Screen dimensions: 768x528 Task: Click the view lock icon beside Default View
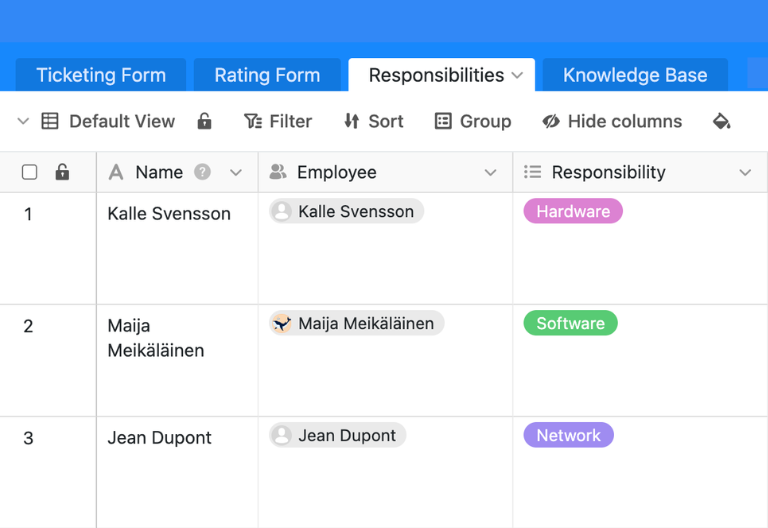(204, 121)
